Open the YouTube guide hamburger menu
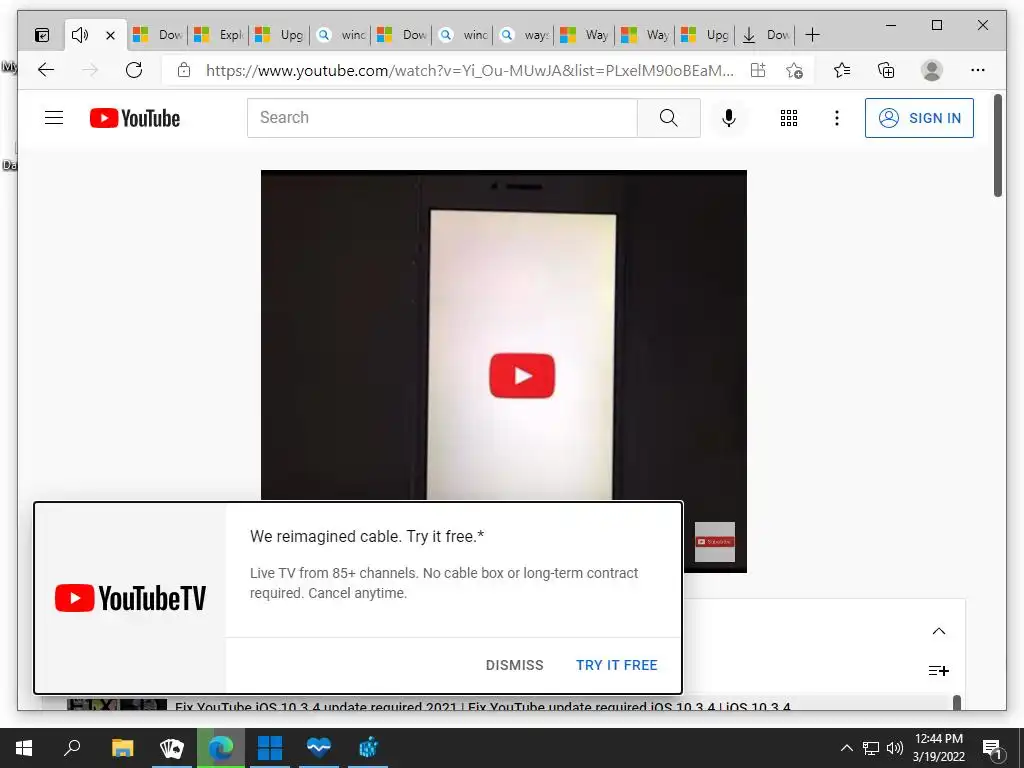This screenshot has width=1024, height=768. pyautogui.click(x=54, y=118)
